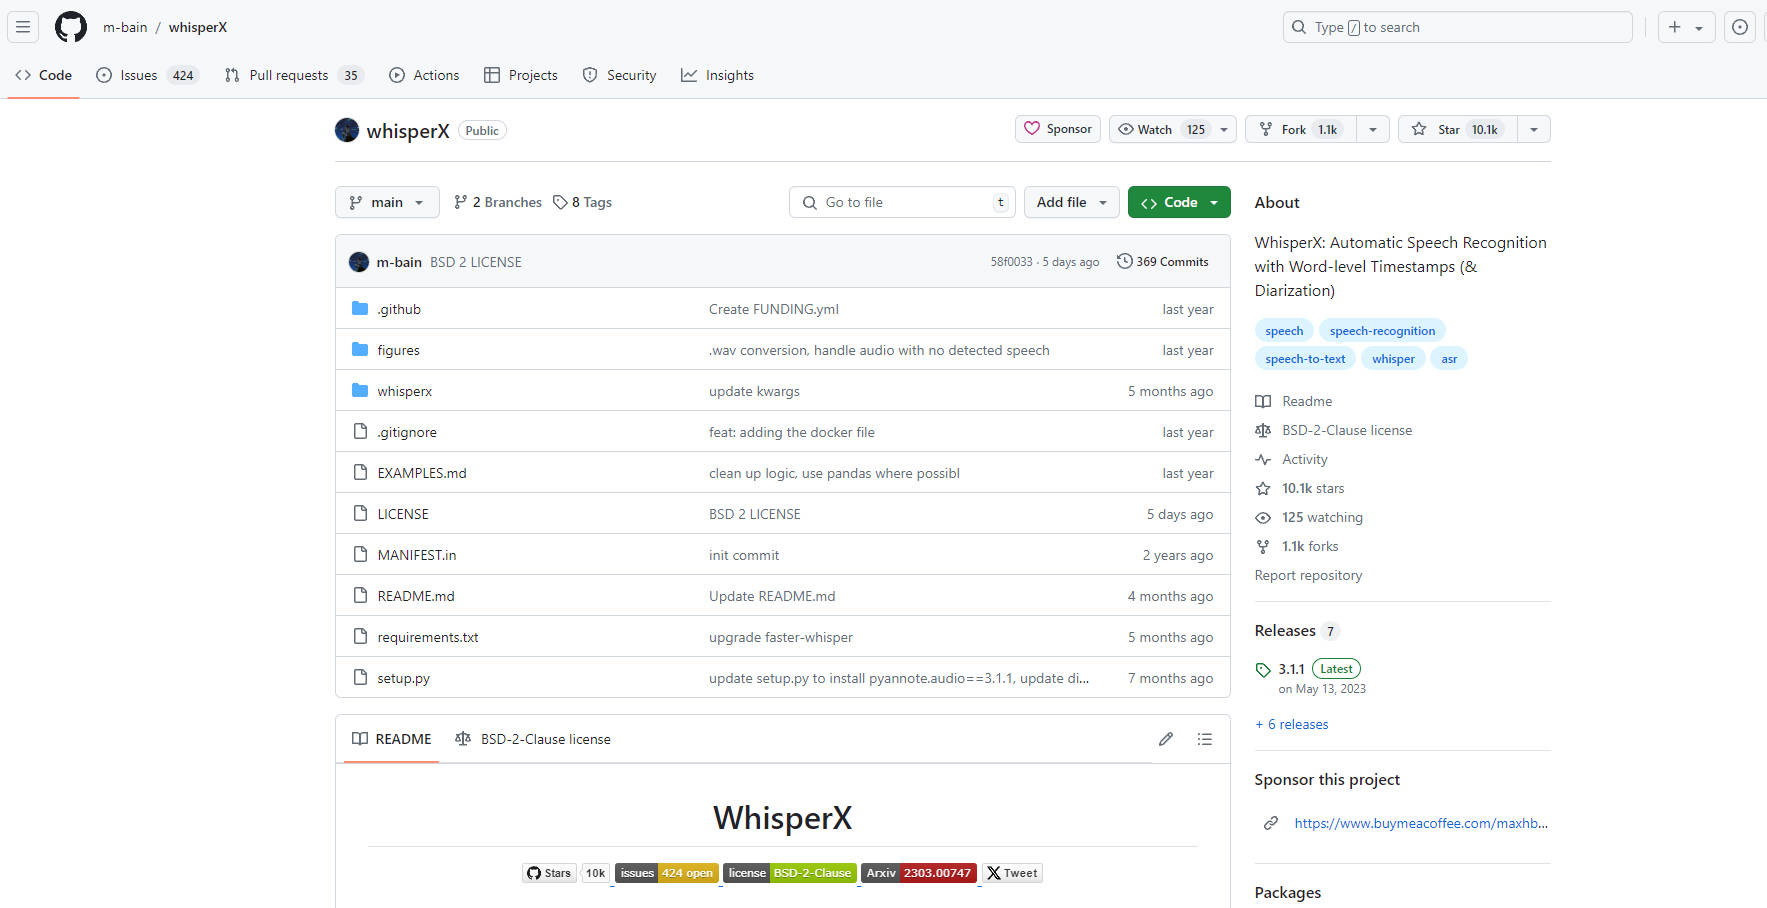The width and height of the screenshot is (1767, 908).
Task: Expand the main branch dropdown
Action: point(387,202)
